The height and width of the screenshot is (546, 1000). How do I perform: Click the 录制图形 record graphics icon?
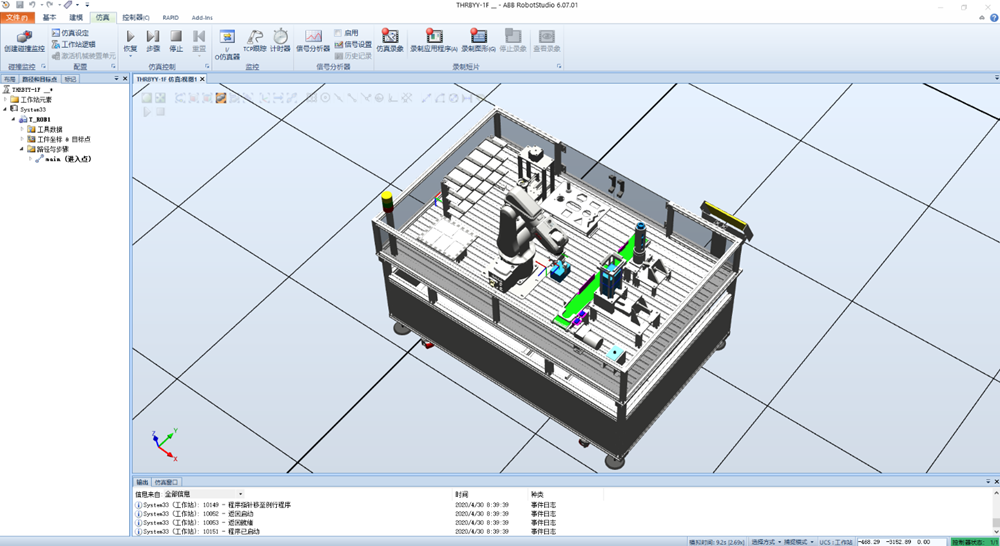click(x=478, y=37)
